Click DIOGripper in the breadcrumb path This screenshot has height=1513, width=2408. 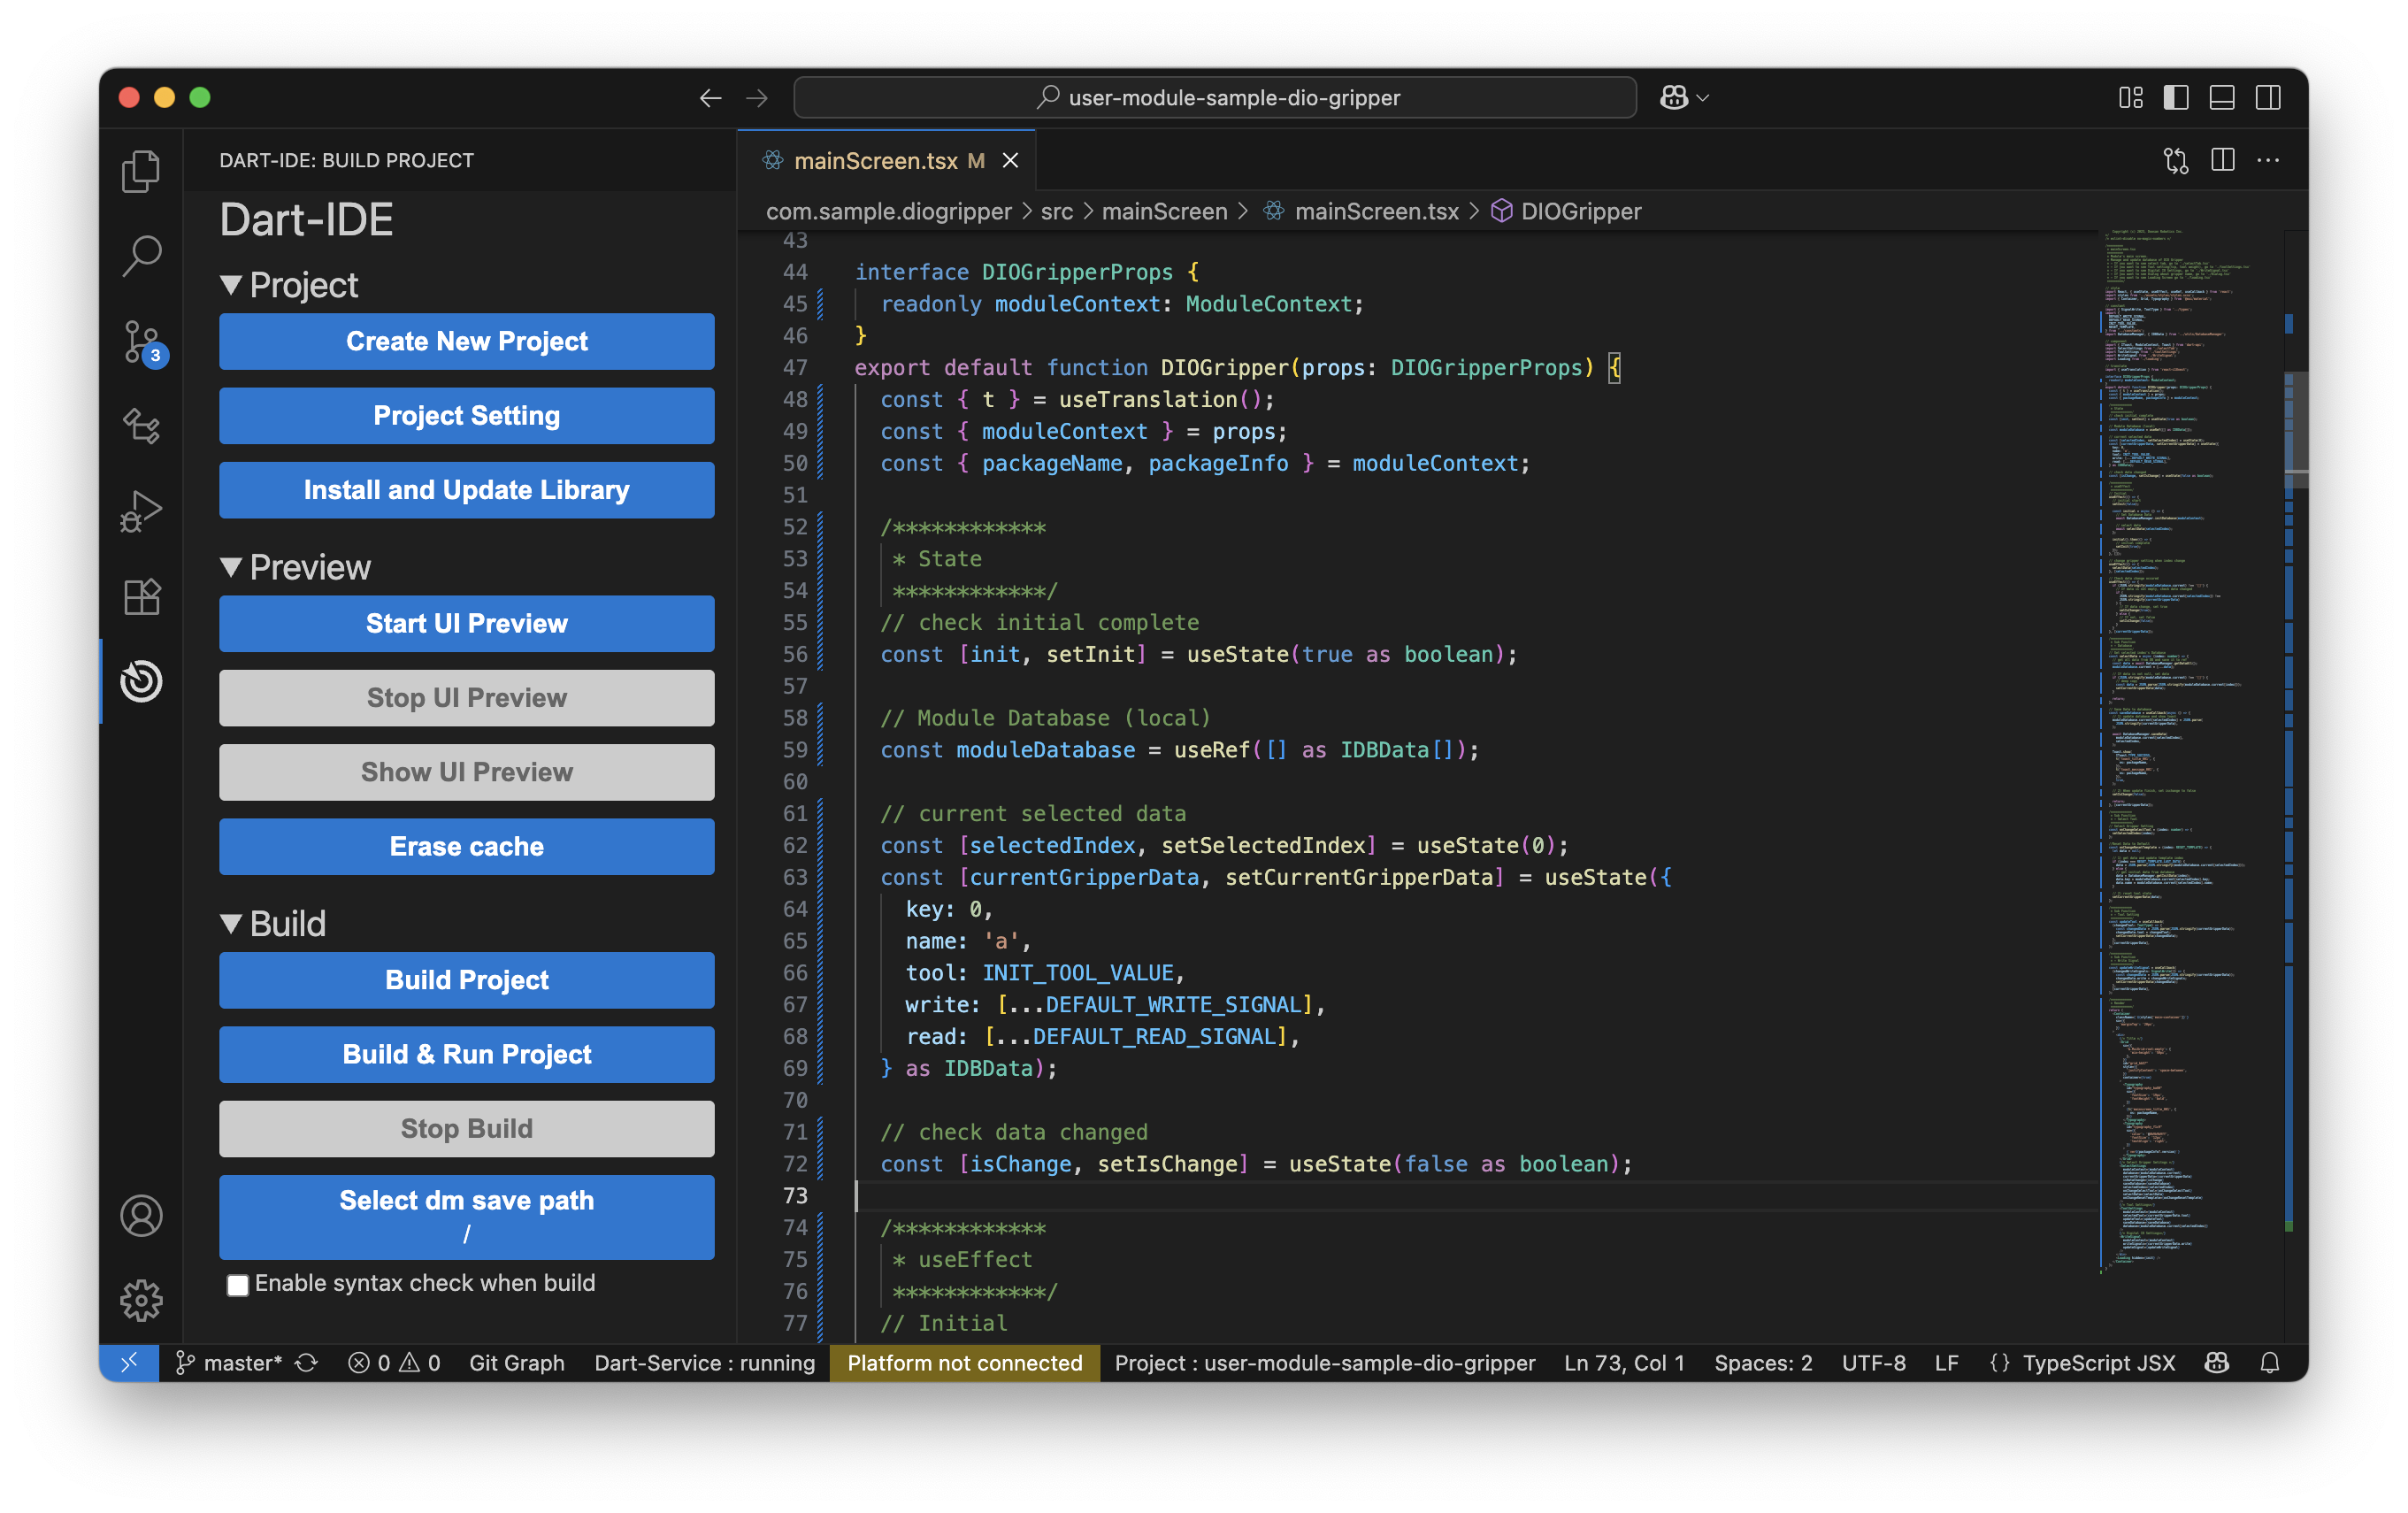(x=1580, y=211)
